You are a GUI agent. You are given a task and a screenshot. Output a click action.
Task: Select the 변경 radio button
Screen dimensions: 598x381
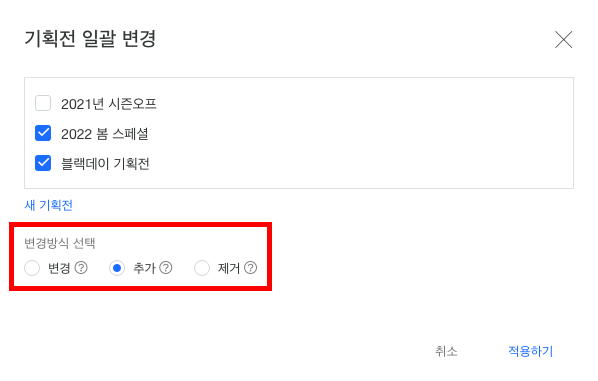pyautogui.click(x=32, y=268)
